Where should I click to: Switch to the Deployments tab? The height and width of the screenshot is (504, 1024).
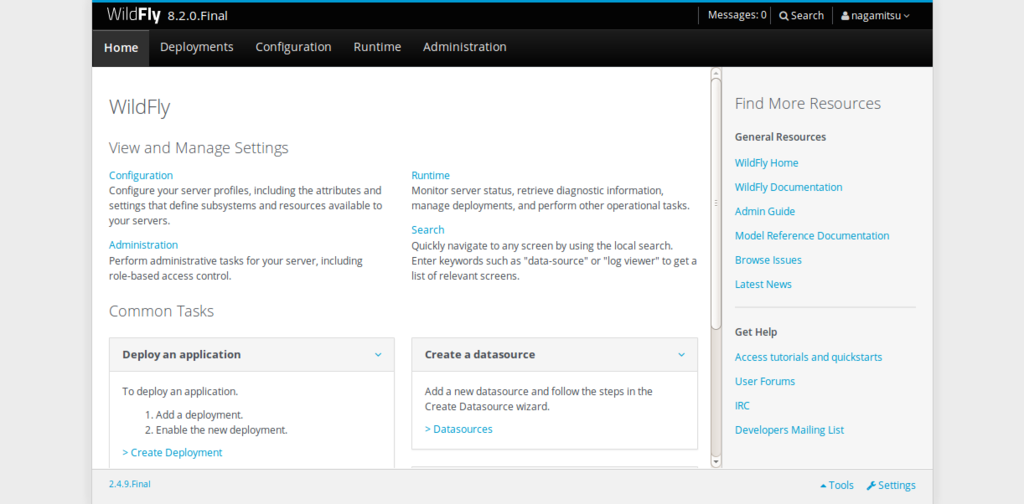pyautogui.click(x=197, y=47)
